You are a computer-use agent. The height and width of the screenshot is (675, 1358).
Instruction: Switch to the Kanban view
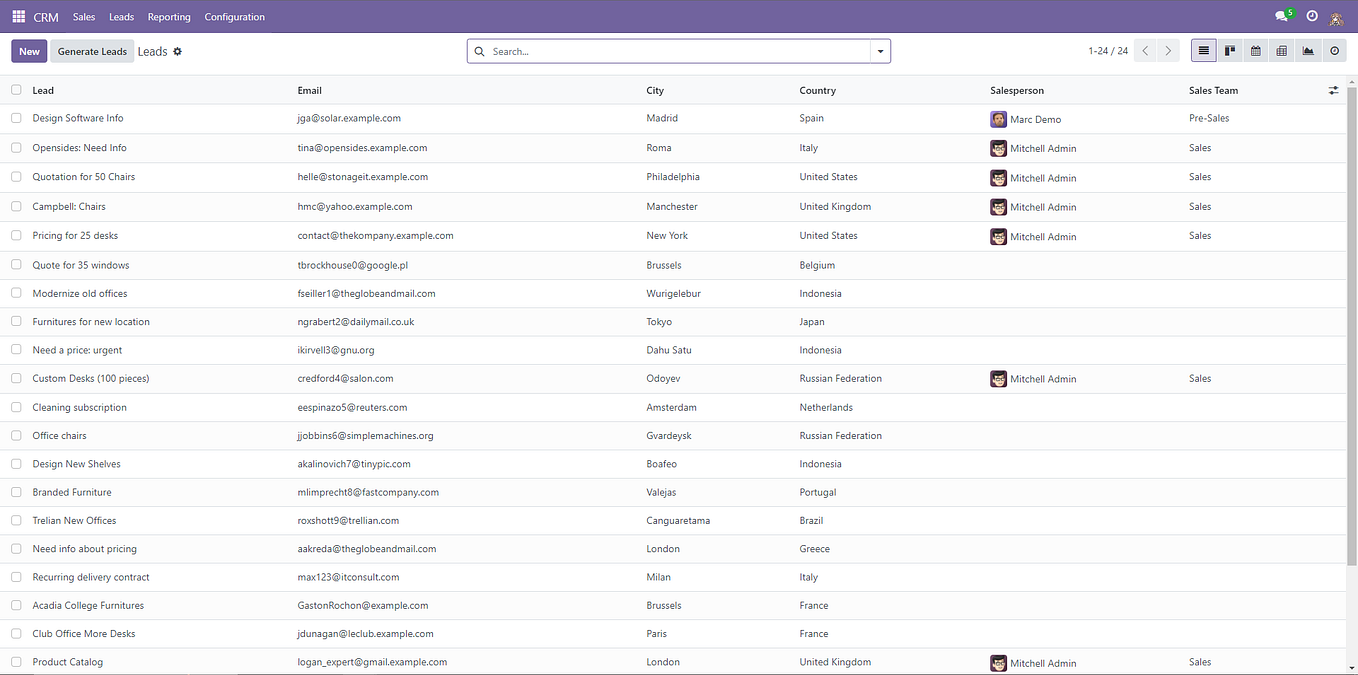pyautogui.click(x=1229, y=50)
